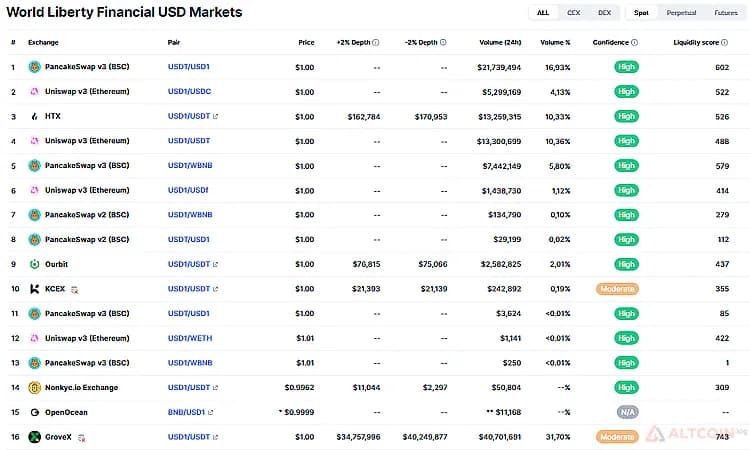This screenshot has height=450, width=750.
Task: Click external link icon on Nonkyc.io pair
Action: 215,387
